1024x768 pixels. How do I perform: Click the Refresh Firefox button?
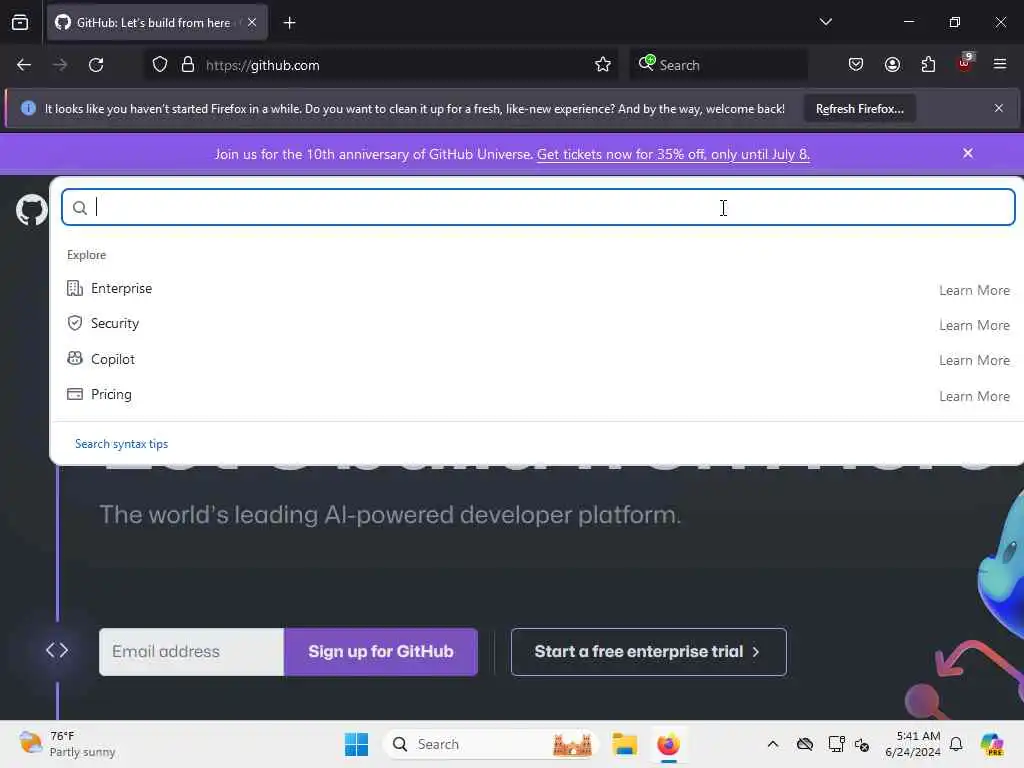(859, 109)
